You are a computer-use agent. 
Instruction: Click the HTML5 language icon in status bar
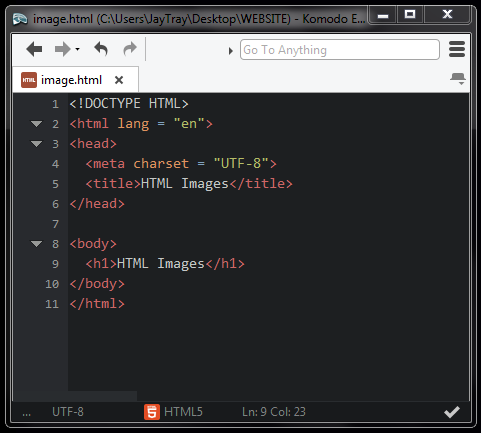(152, 412)
